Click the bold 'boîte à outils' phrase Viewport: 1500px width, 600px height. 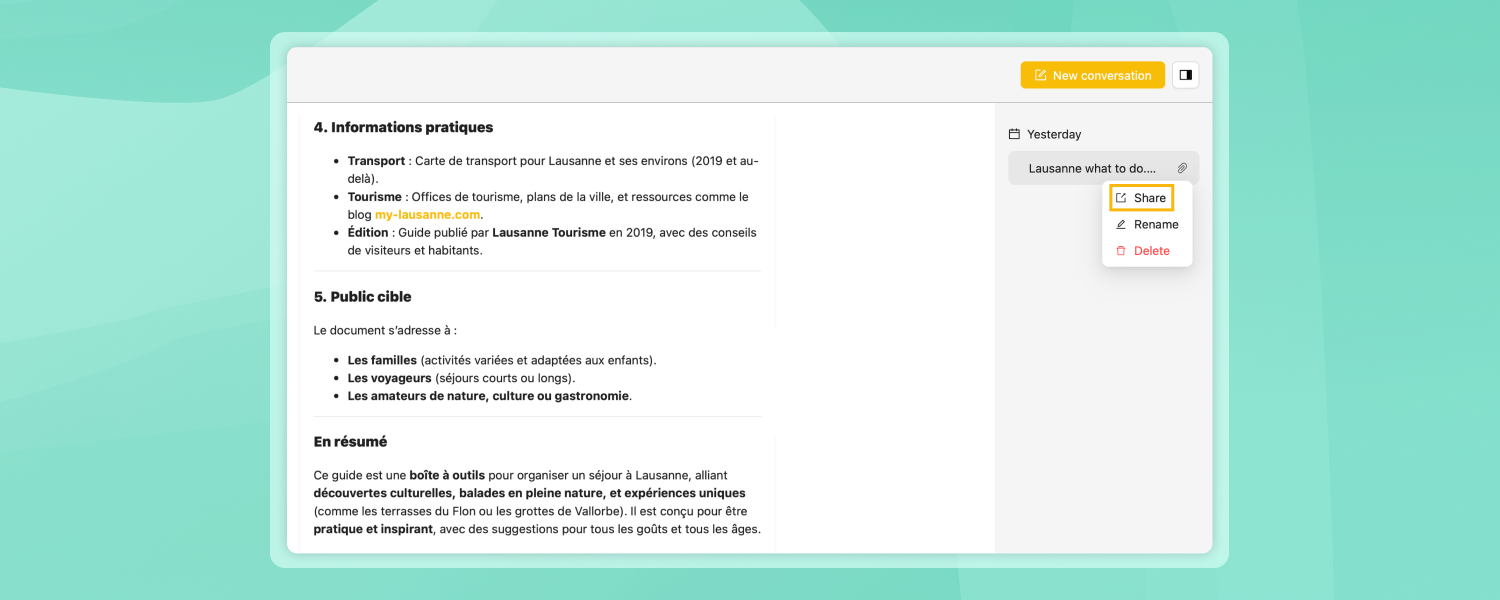[x=447, y=476]
